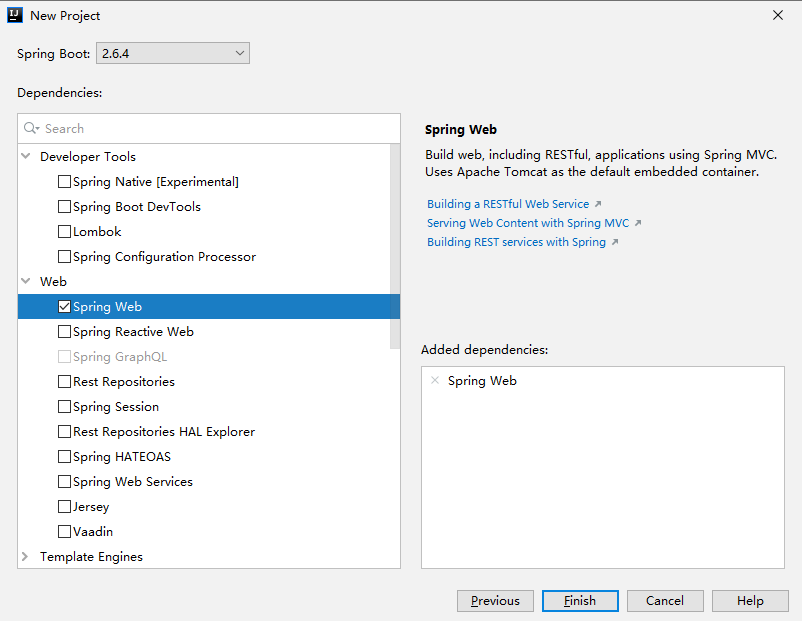The image size is (802, 621).
Task: Click the Spring Reactive Web label
Action: 133,331
